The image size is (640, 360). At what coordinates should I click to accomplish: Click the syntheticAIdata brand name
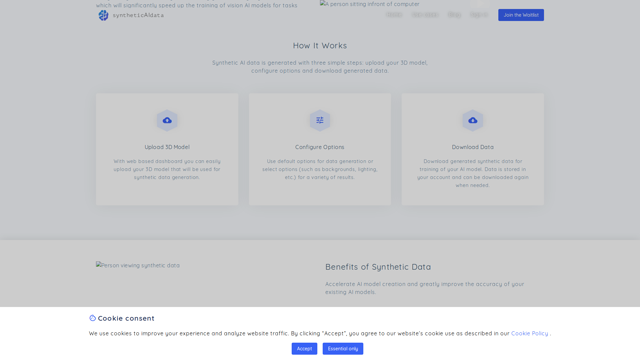coord(138,15)
